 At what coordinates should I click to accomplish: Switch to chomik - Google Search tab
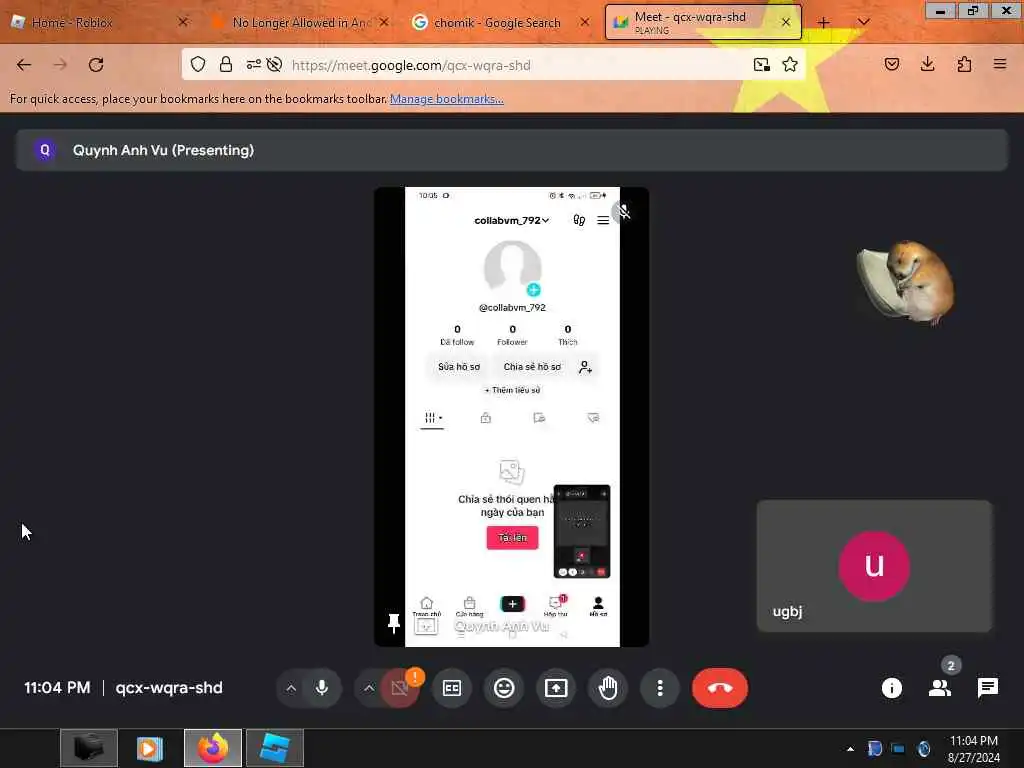[498, 22]
